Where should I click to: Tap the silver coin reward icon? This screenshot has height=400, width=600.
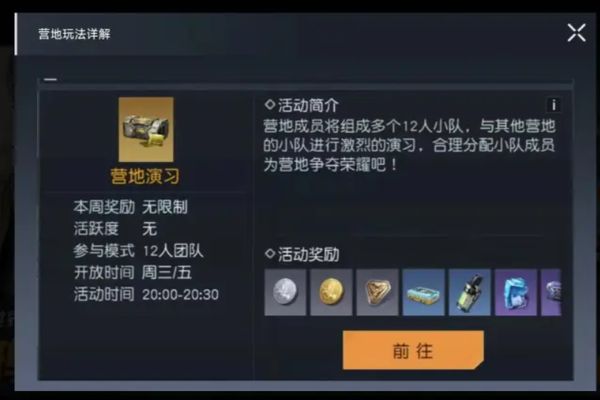tap(285, 292)
